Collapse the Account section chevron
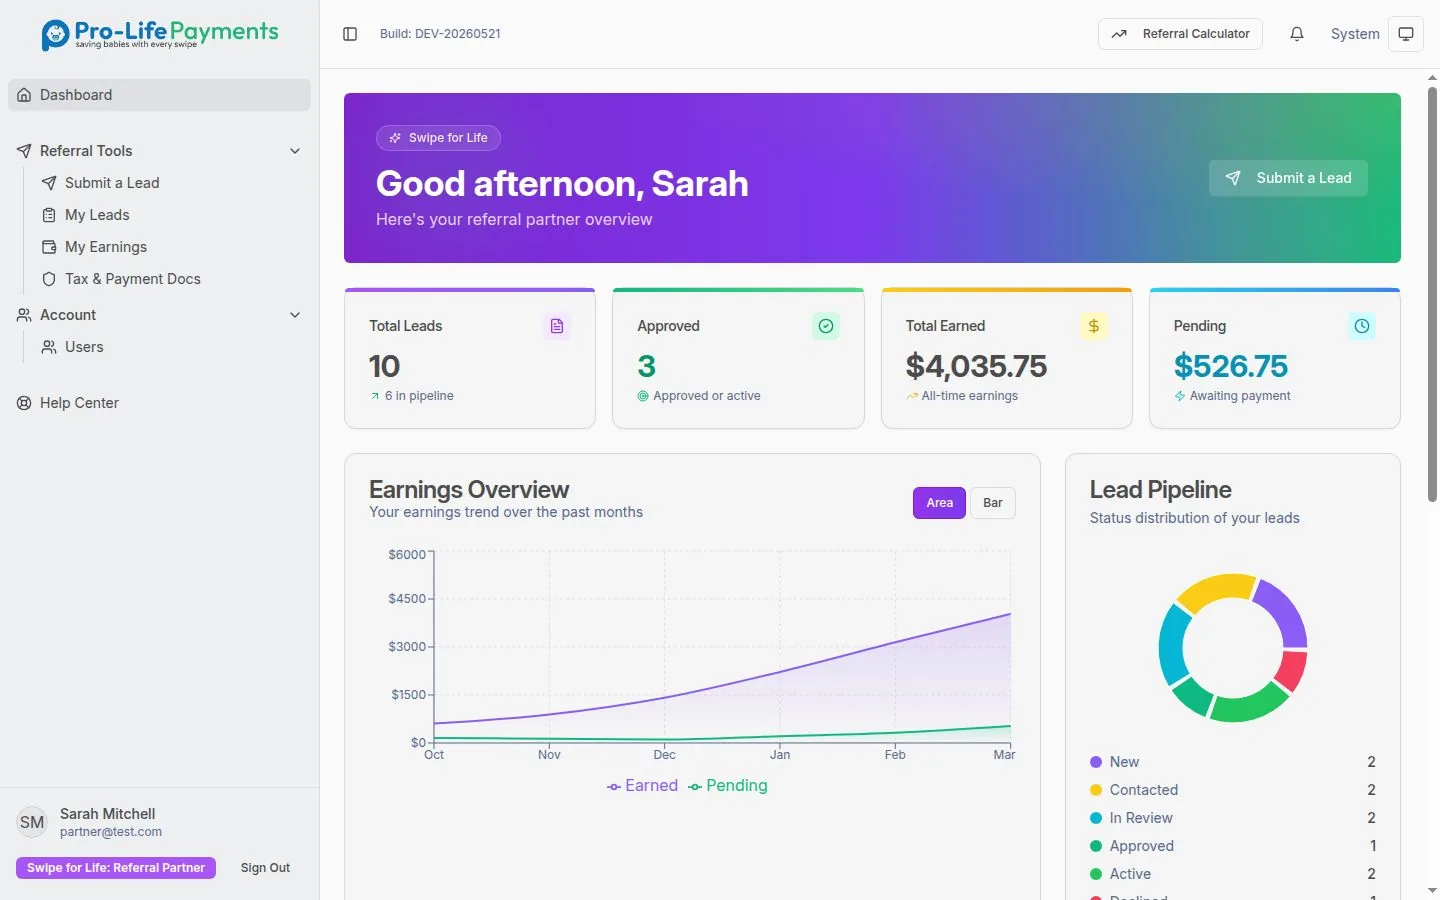This screenshot has height=900, width=1440. pyautogui.click(x=295, y=315)
